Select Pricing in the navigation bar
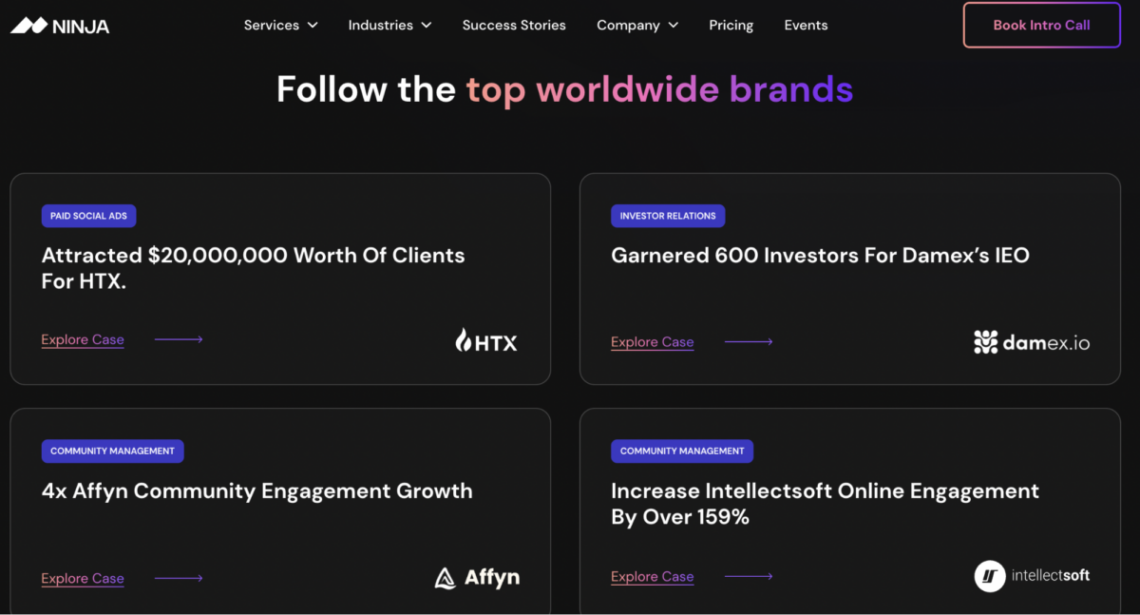Screen dimensions: 1140x615 (x=731, y=25)
